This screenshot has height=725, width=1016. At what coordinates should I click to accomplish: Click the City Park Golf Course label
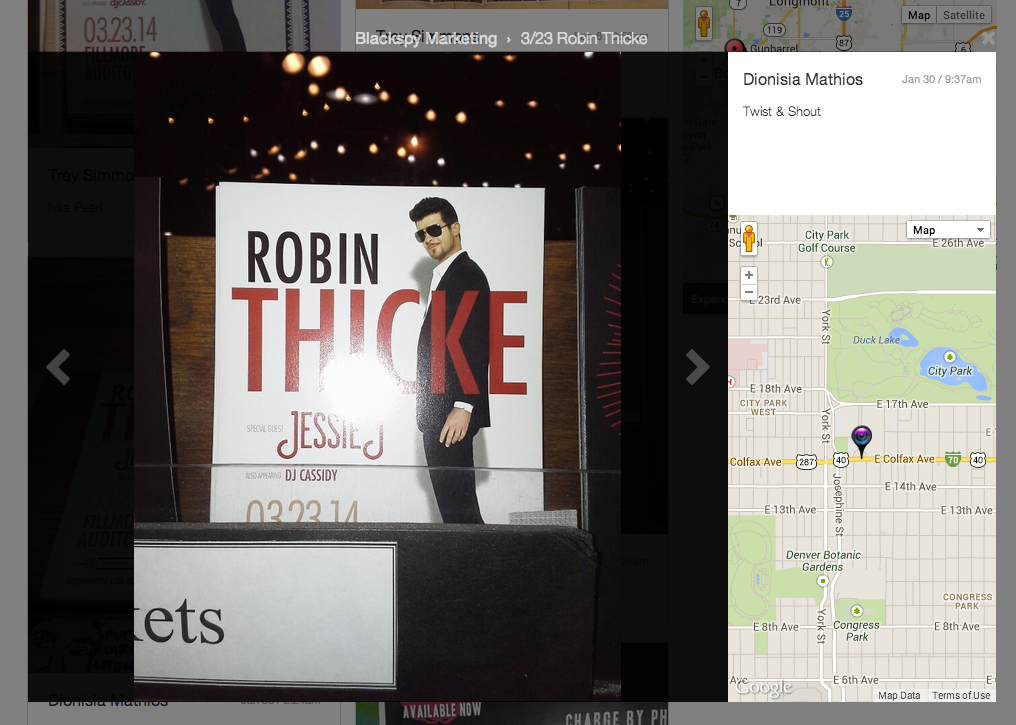[x=827, y=241]
